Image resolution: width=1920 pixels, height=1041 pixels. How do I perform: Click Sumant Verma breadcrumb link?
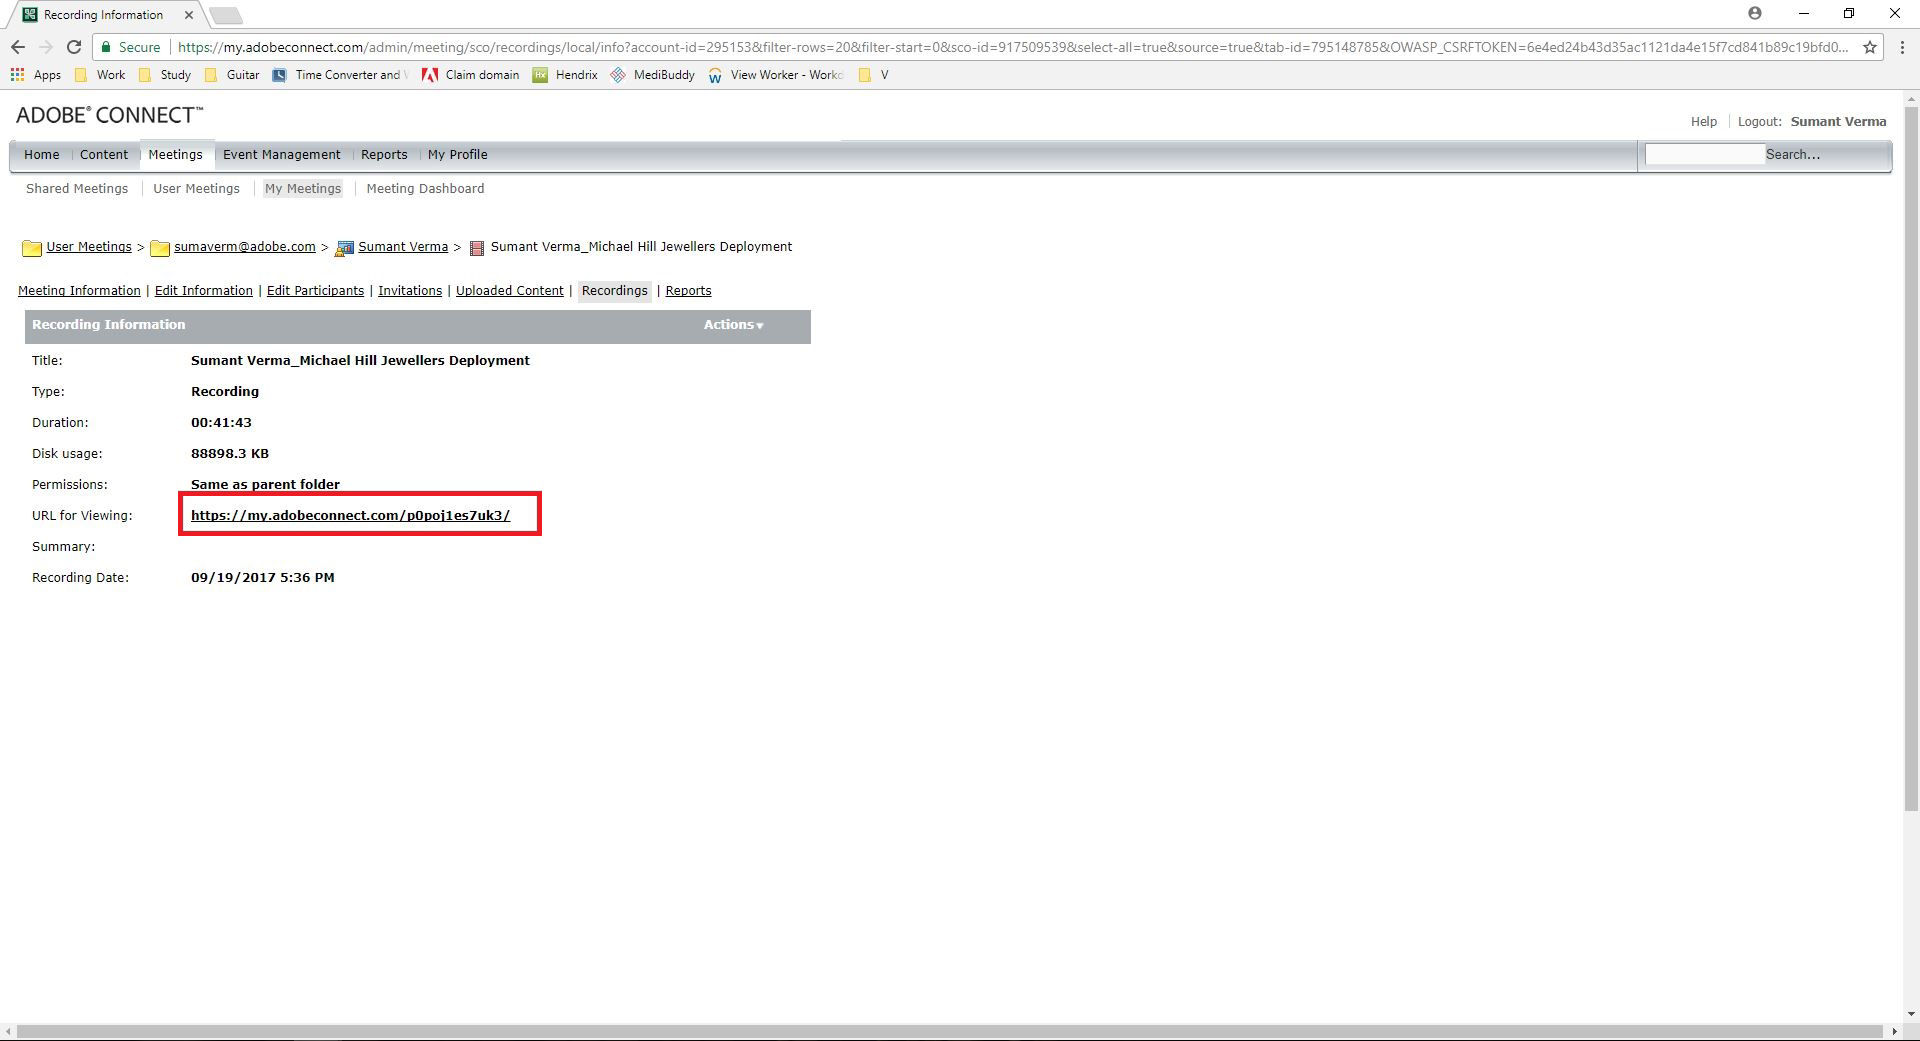403,247
